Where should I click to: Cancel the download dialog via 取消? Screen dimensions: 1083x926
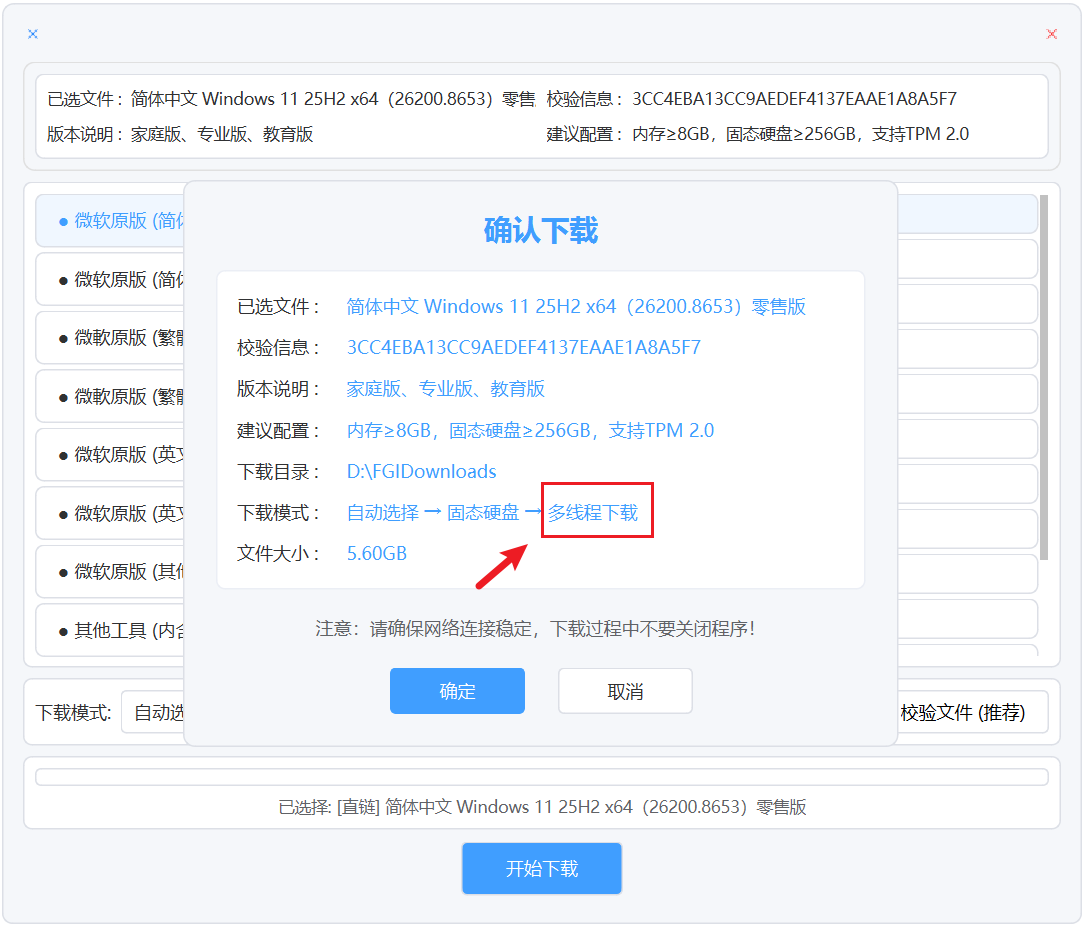point(625,691)
